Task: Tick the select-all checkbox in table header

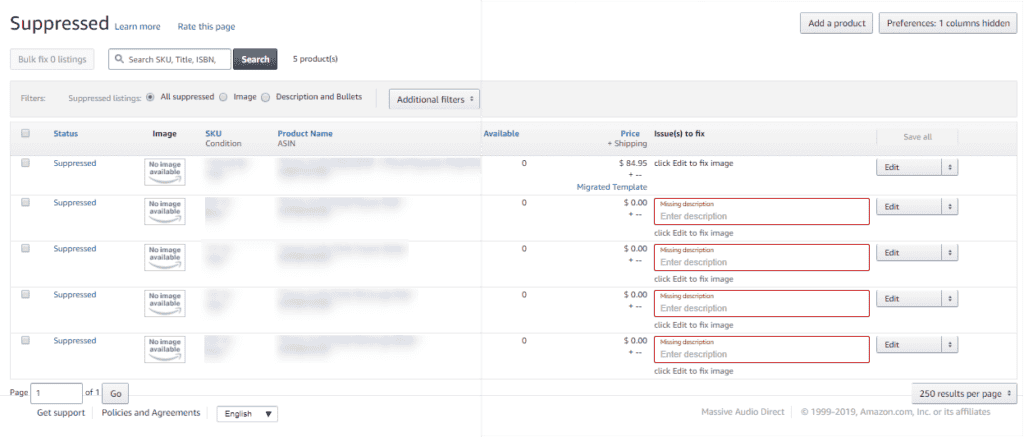Action: [x=26, y=133]
